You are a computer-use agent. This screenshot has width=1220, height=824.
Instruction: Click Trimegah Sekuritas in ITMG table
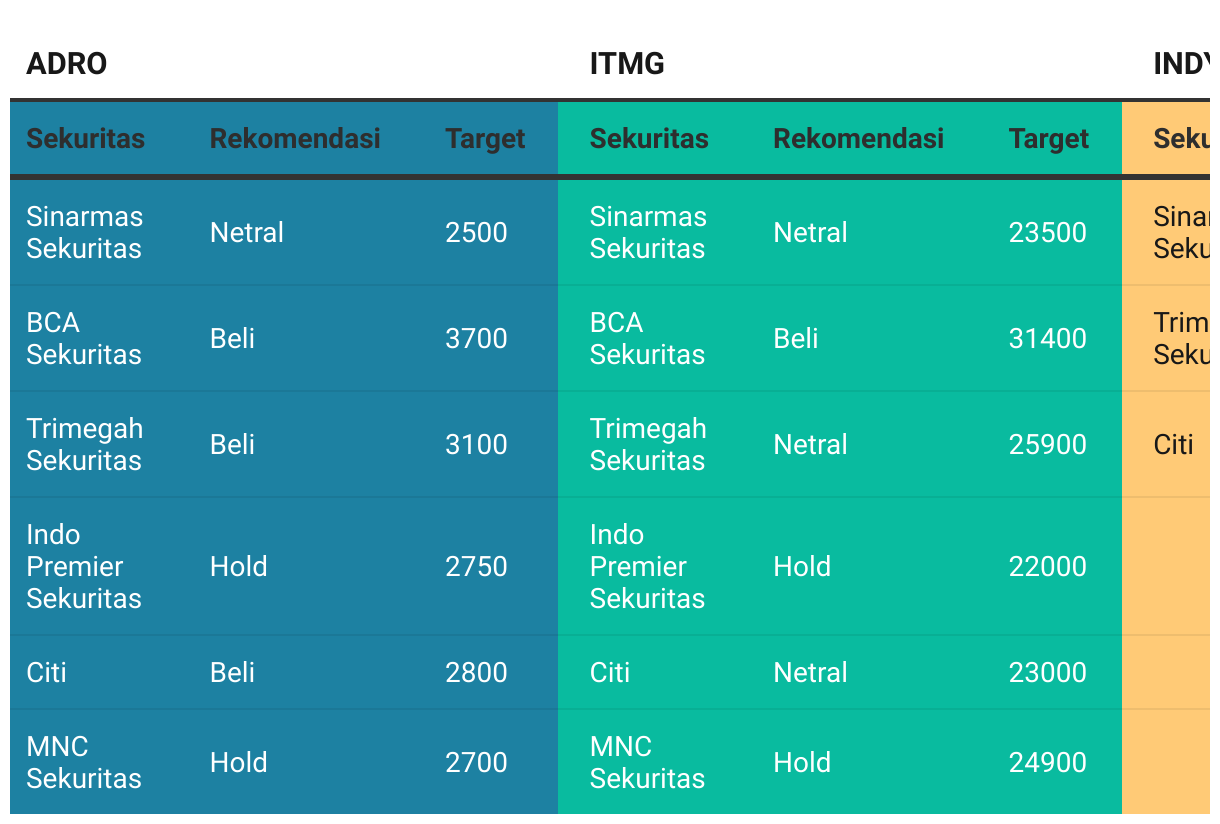(648, 444)
